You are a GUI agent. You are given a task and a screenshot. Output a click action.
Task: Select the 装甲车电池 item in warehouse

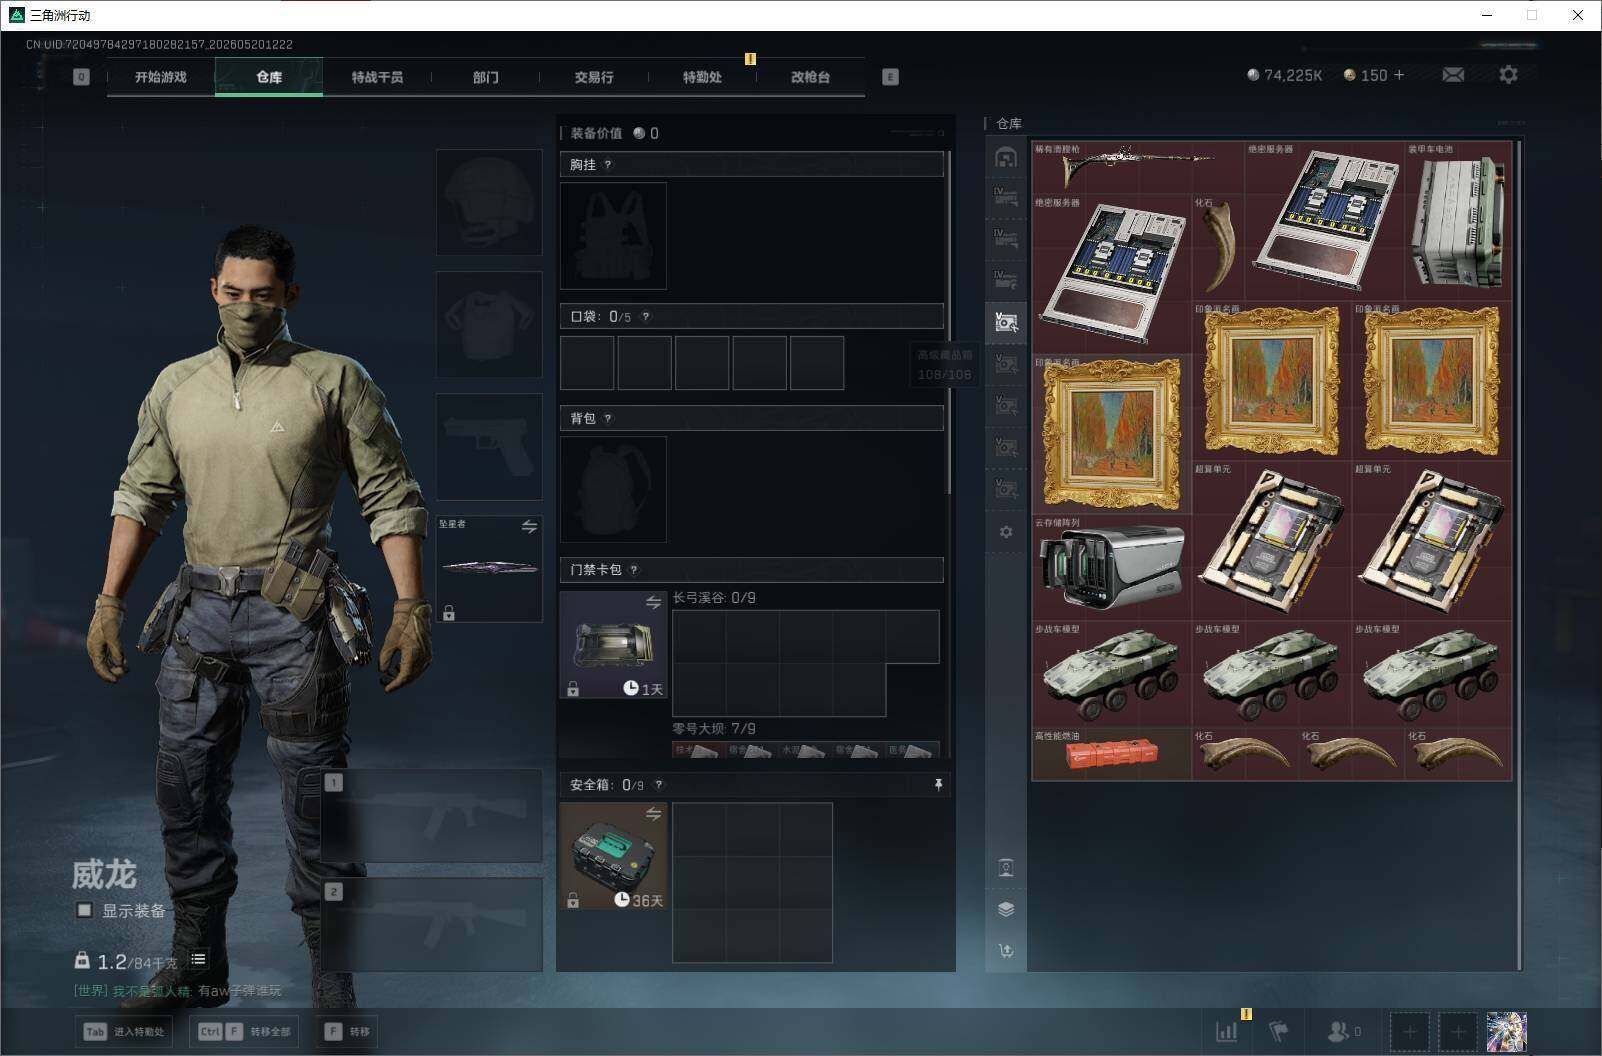[1458, 221]
